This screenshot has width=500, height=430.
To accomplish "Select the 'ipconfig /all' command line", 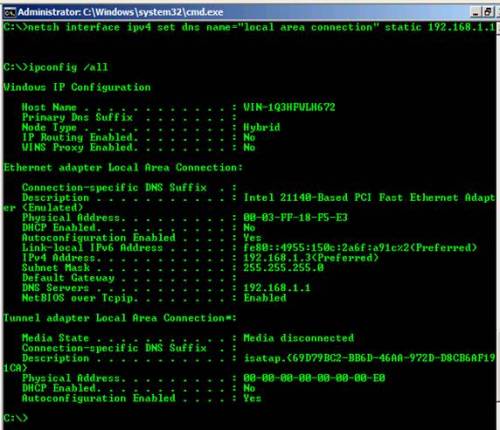I will click(x=56, y=67).
